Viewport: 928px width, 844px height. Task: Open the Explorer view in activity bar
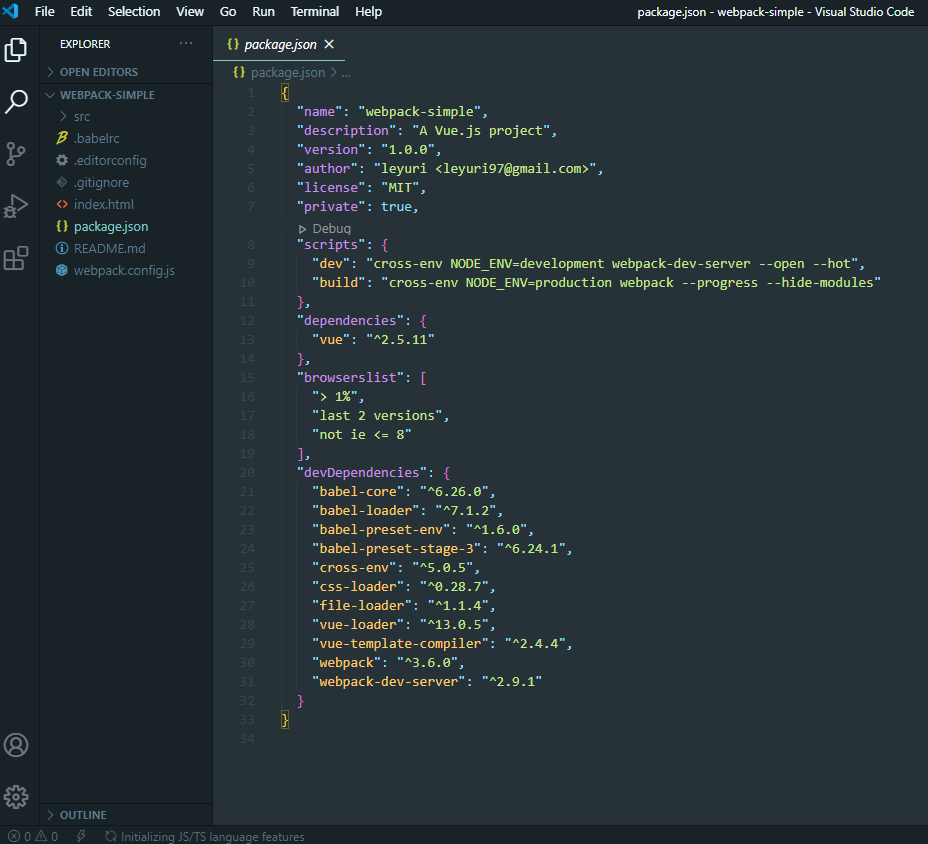[x=16, y=50]
